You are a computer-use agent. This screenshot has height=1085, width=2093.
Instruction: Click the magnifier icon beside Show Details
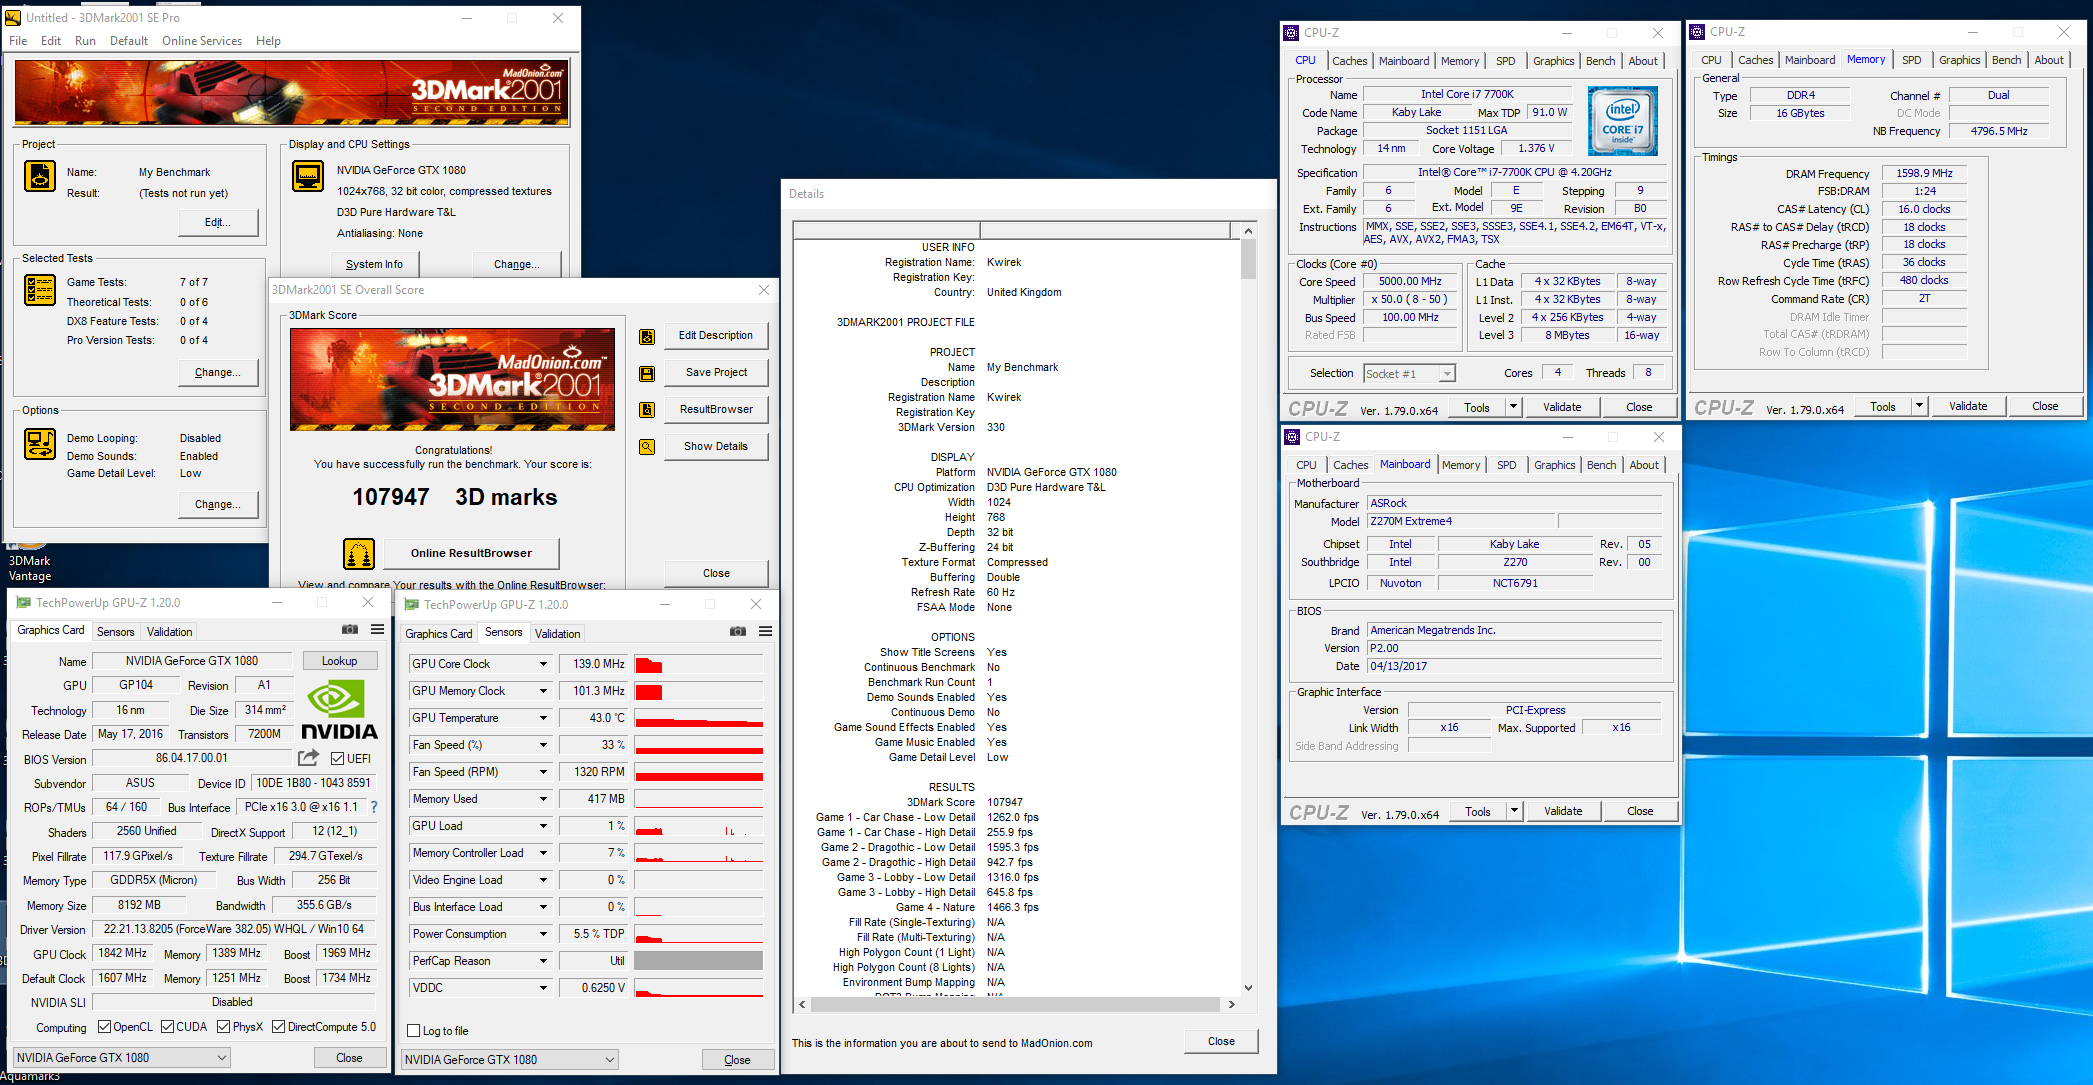coord(647,447)
